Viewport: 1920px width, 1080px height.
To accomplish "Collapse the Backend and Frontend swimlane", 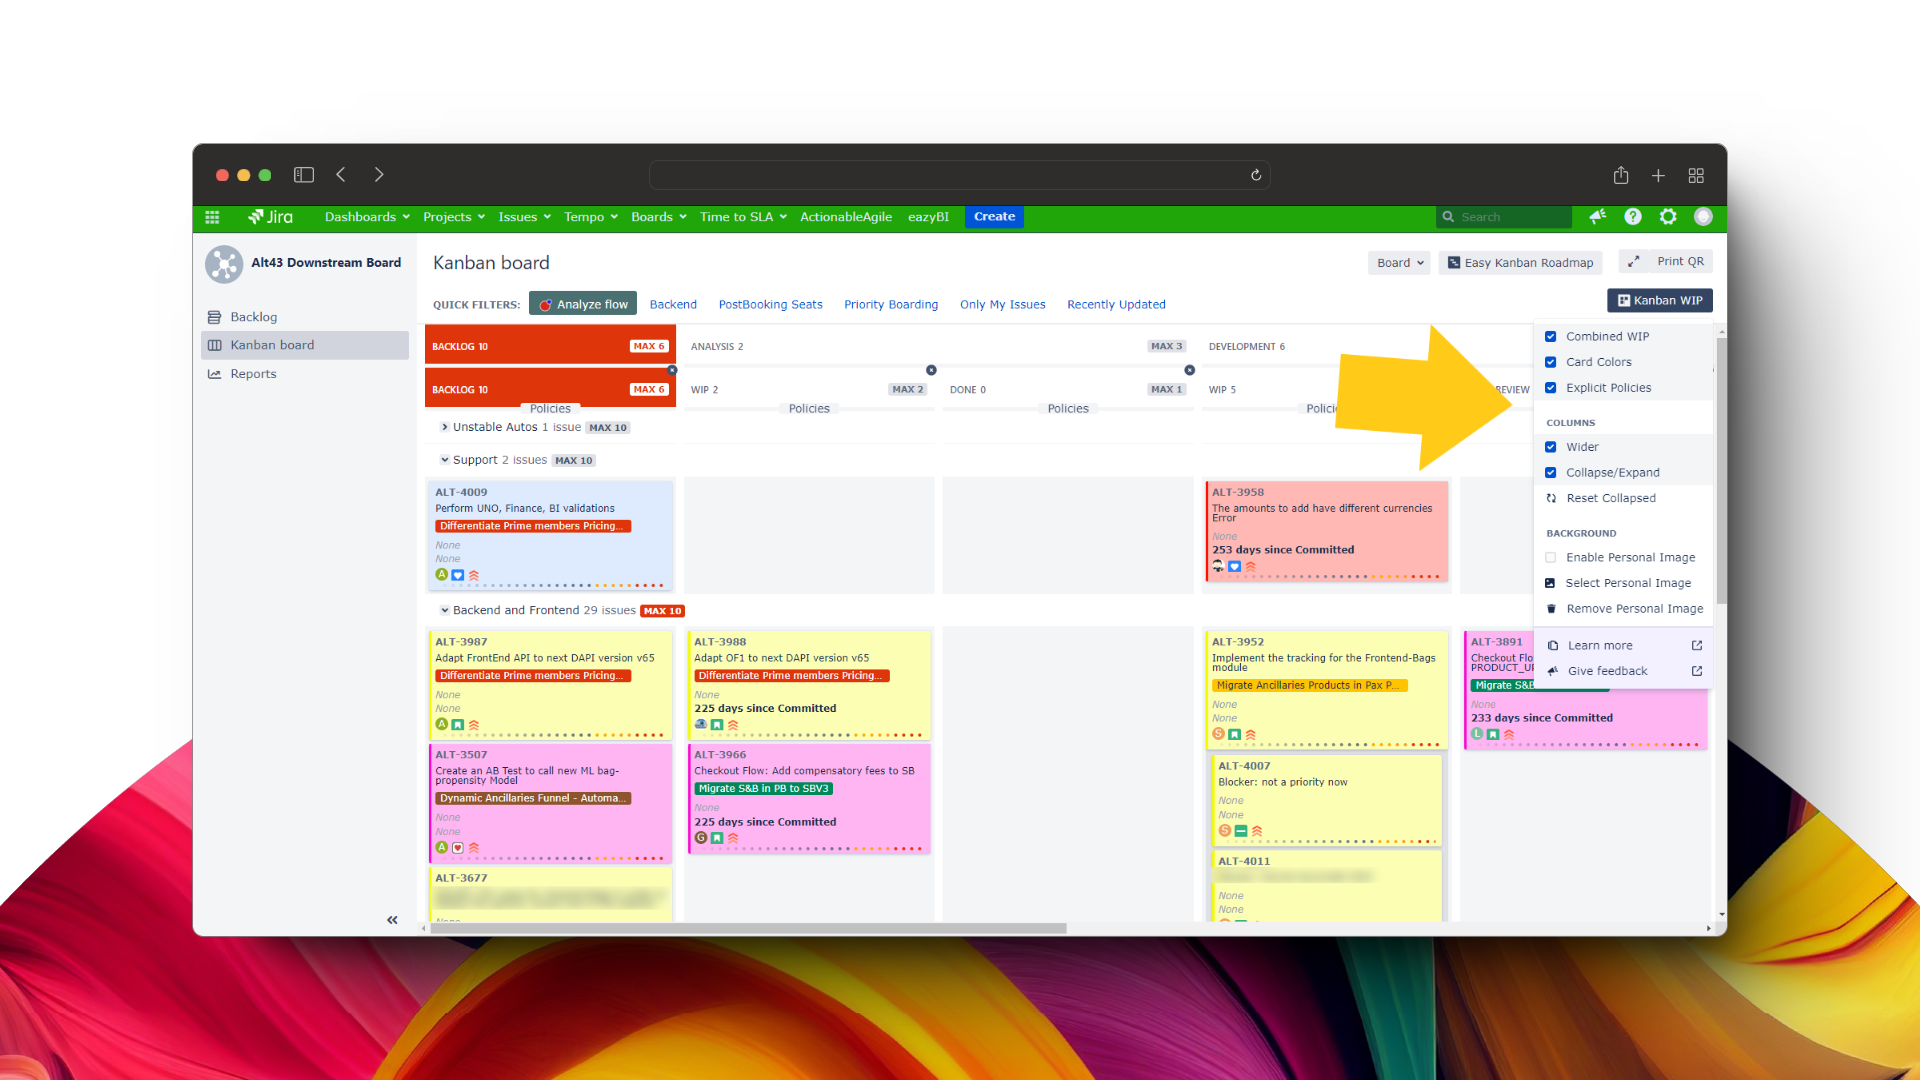I will click(445, 610).
